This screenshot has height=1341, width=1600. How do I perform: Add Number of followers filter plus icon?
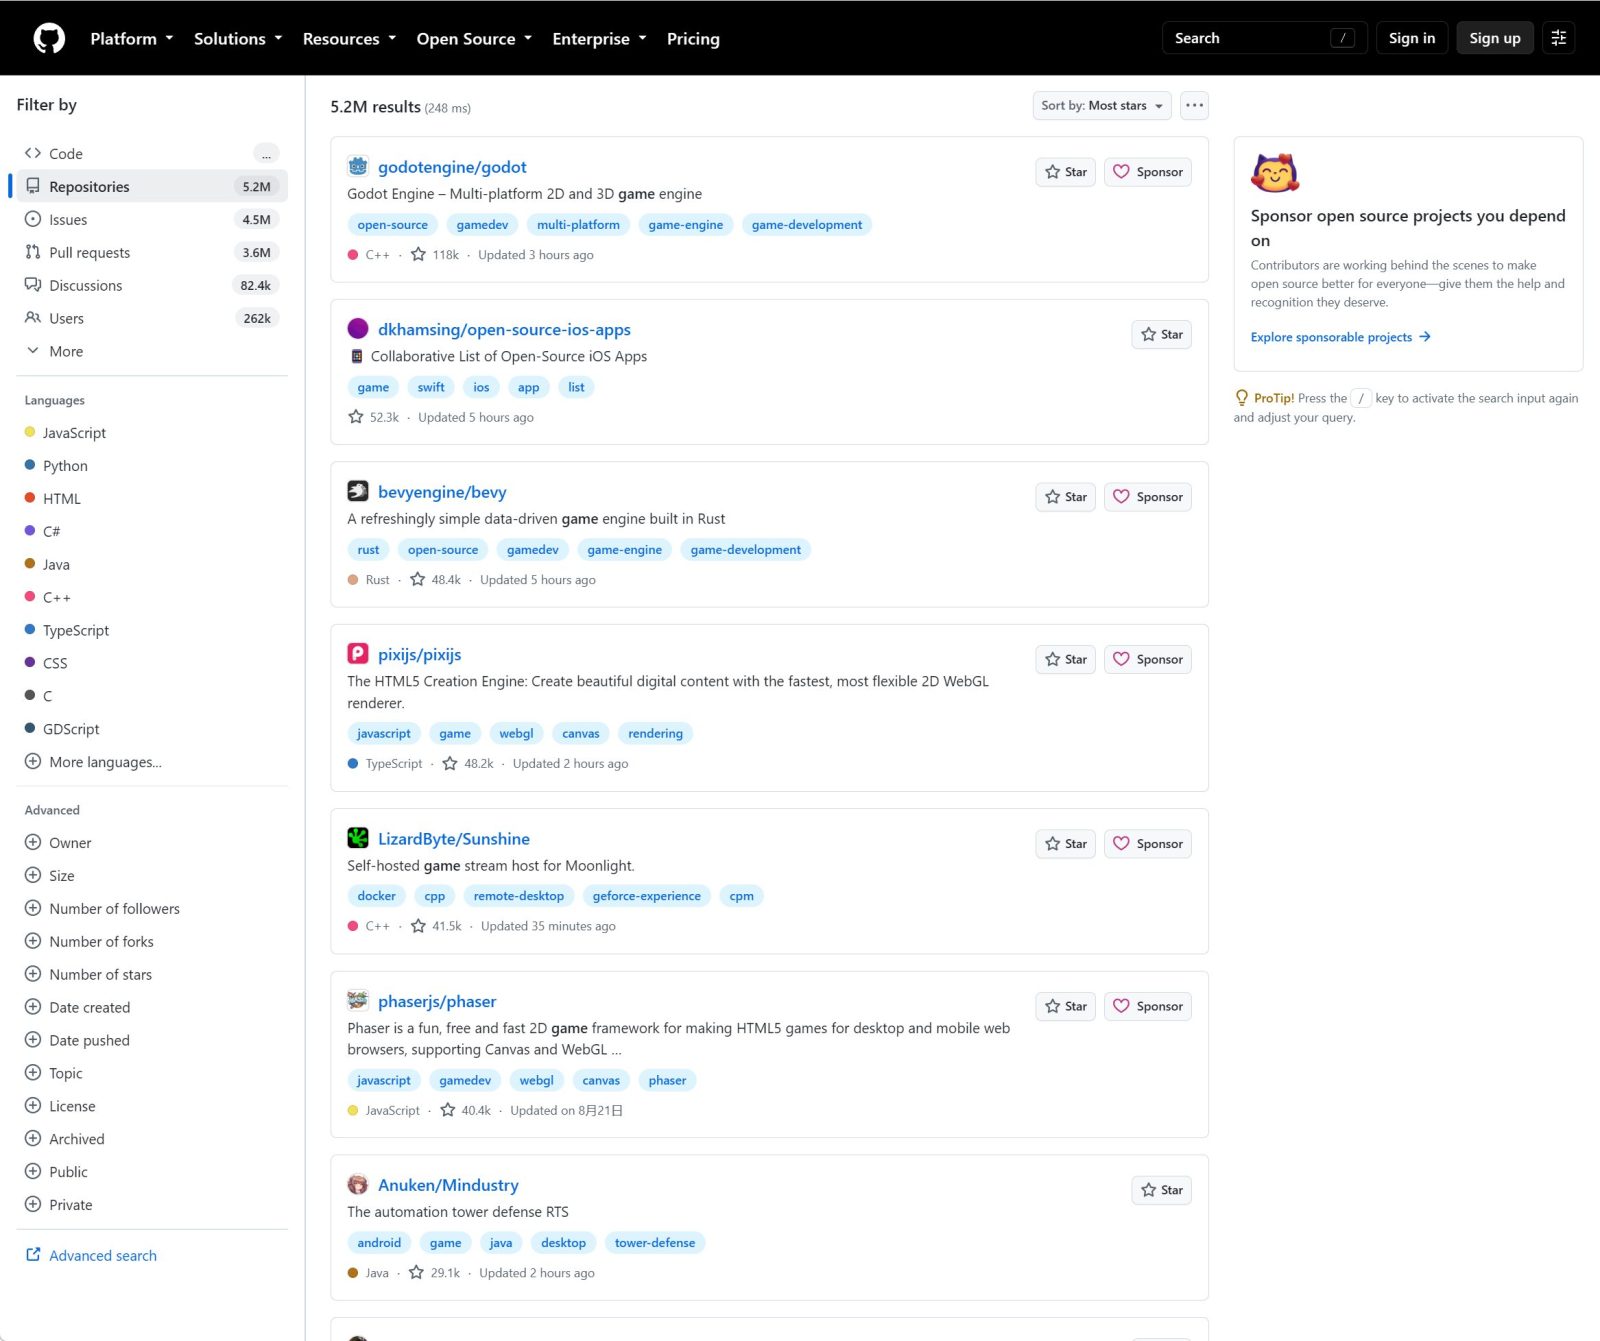tap(33, 909)
